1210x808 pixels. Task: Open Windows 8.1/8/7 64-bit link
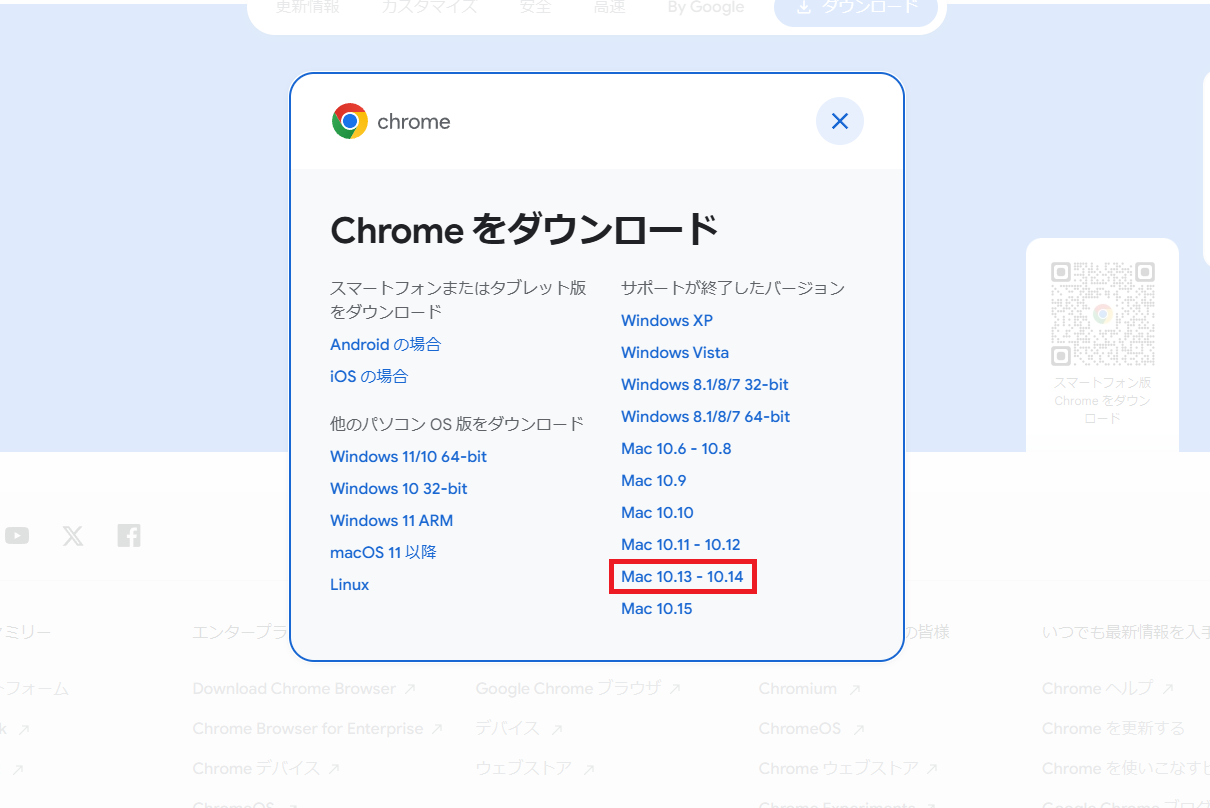click(x=705, y=416)
